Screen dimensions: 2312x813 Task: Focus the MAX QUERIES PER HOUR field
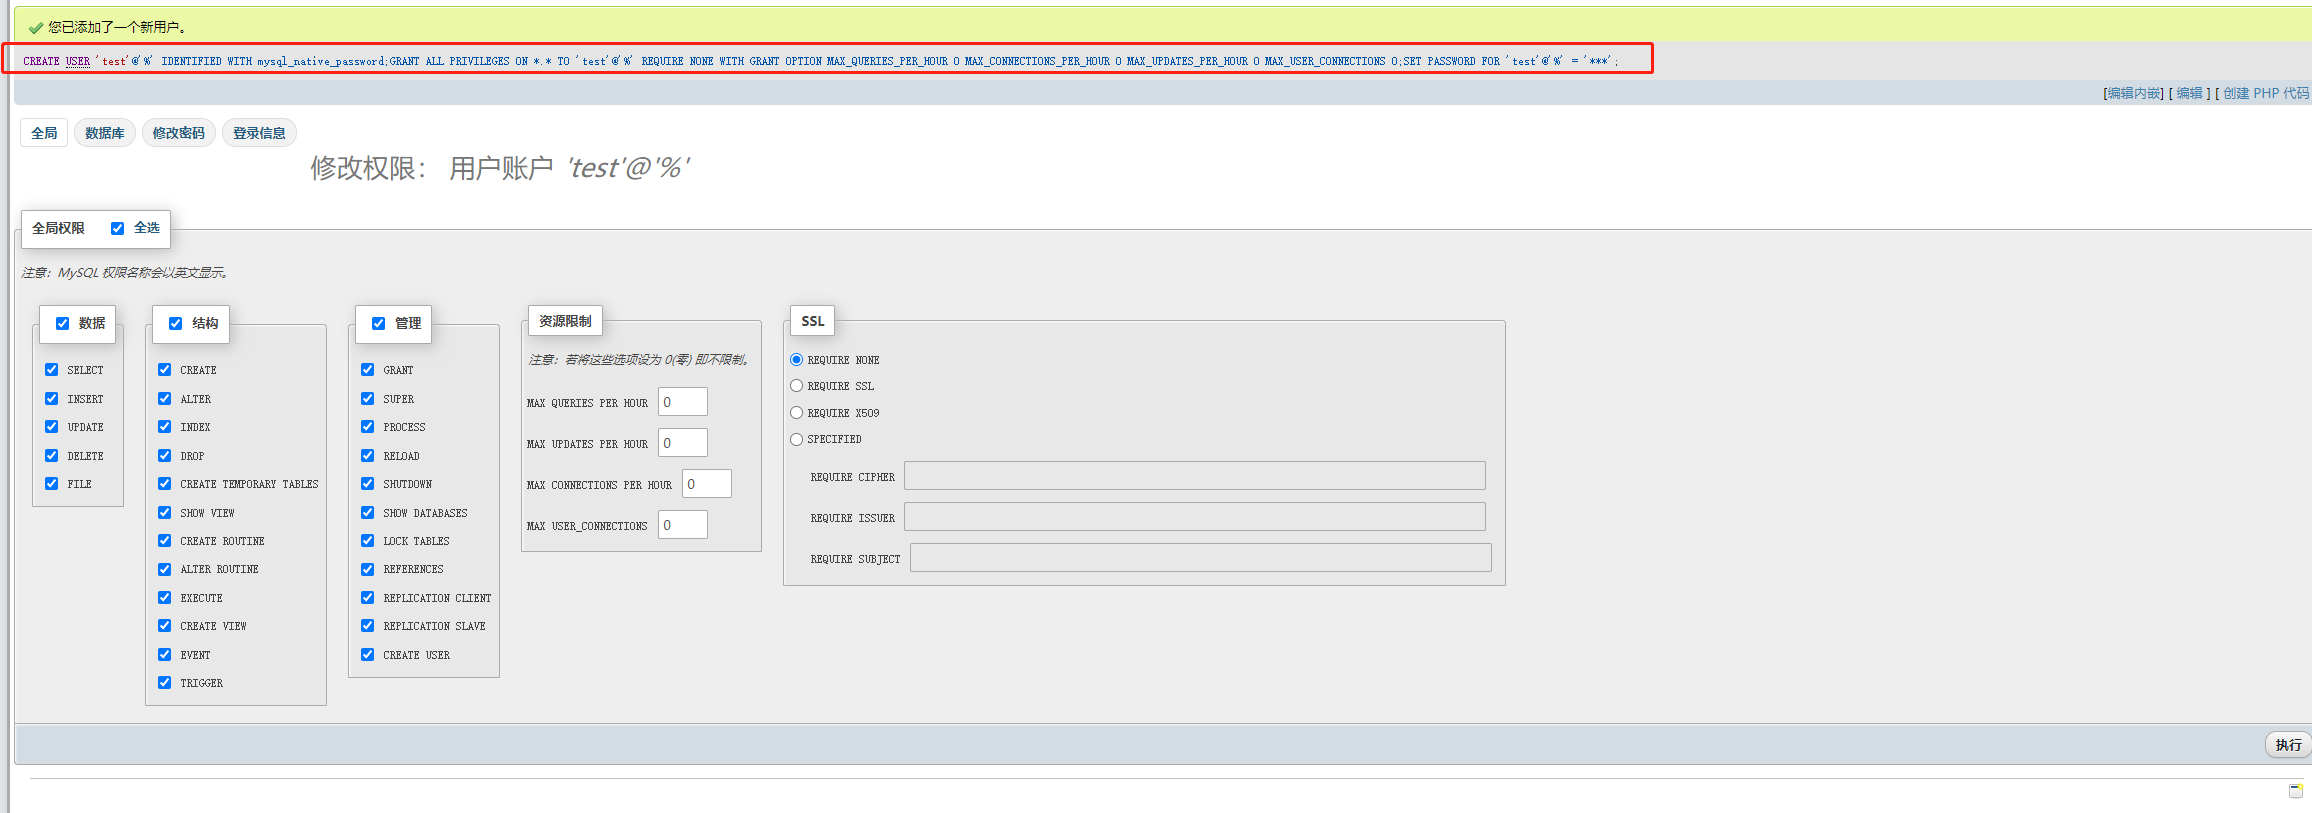pyautogui.click(x=683, y=402)
